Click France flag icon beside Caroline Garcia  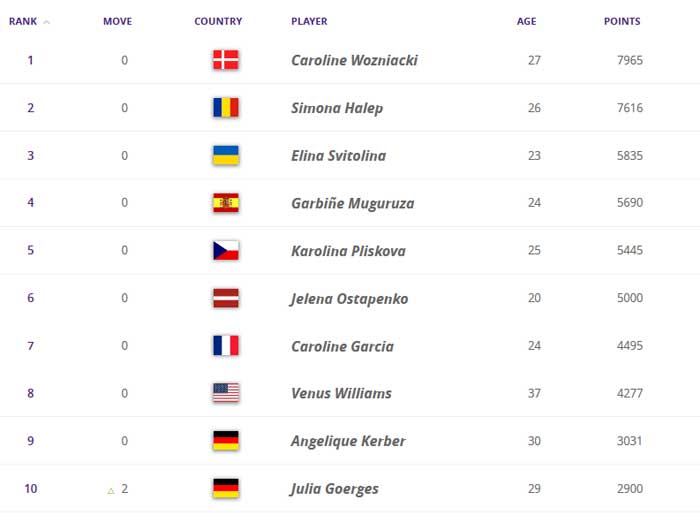[225, 346]
